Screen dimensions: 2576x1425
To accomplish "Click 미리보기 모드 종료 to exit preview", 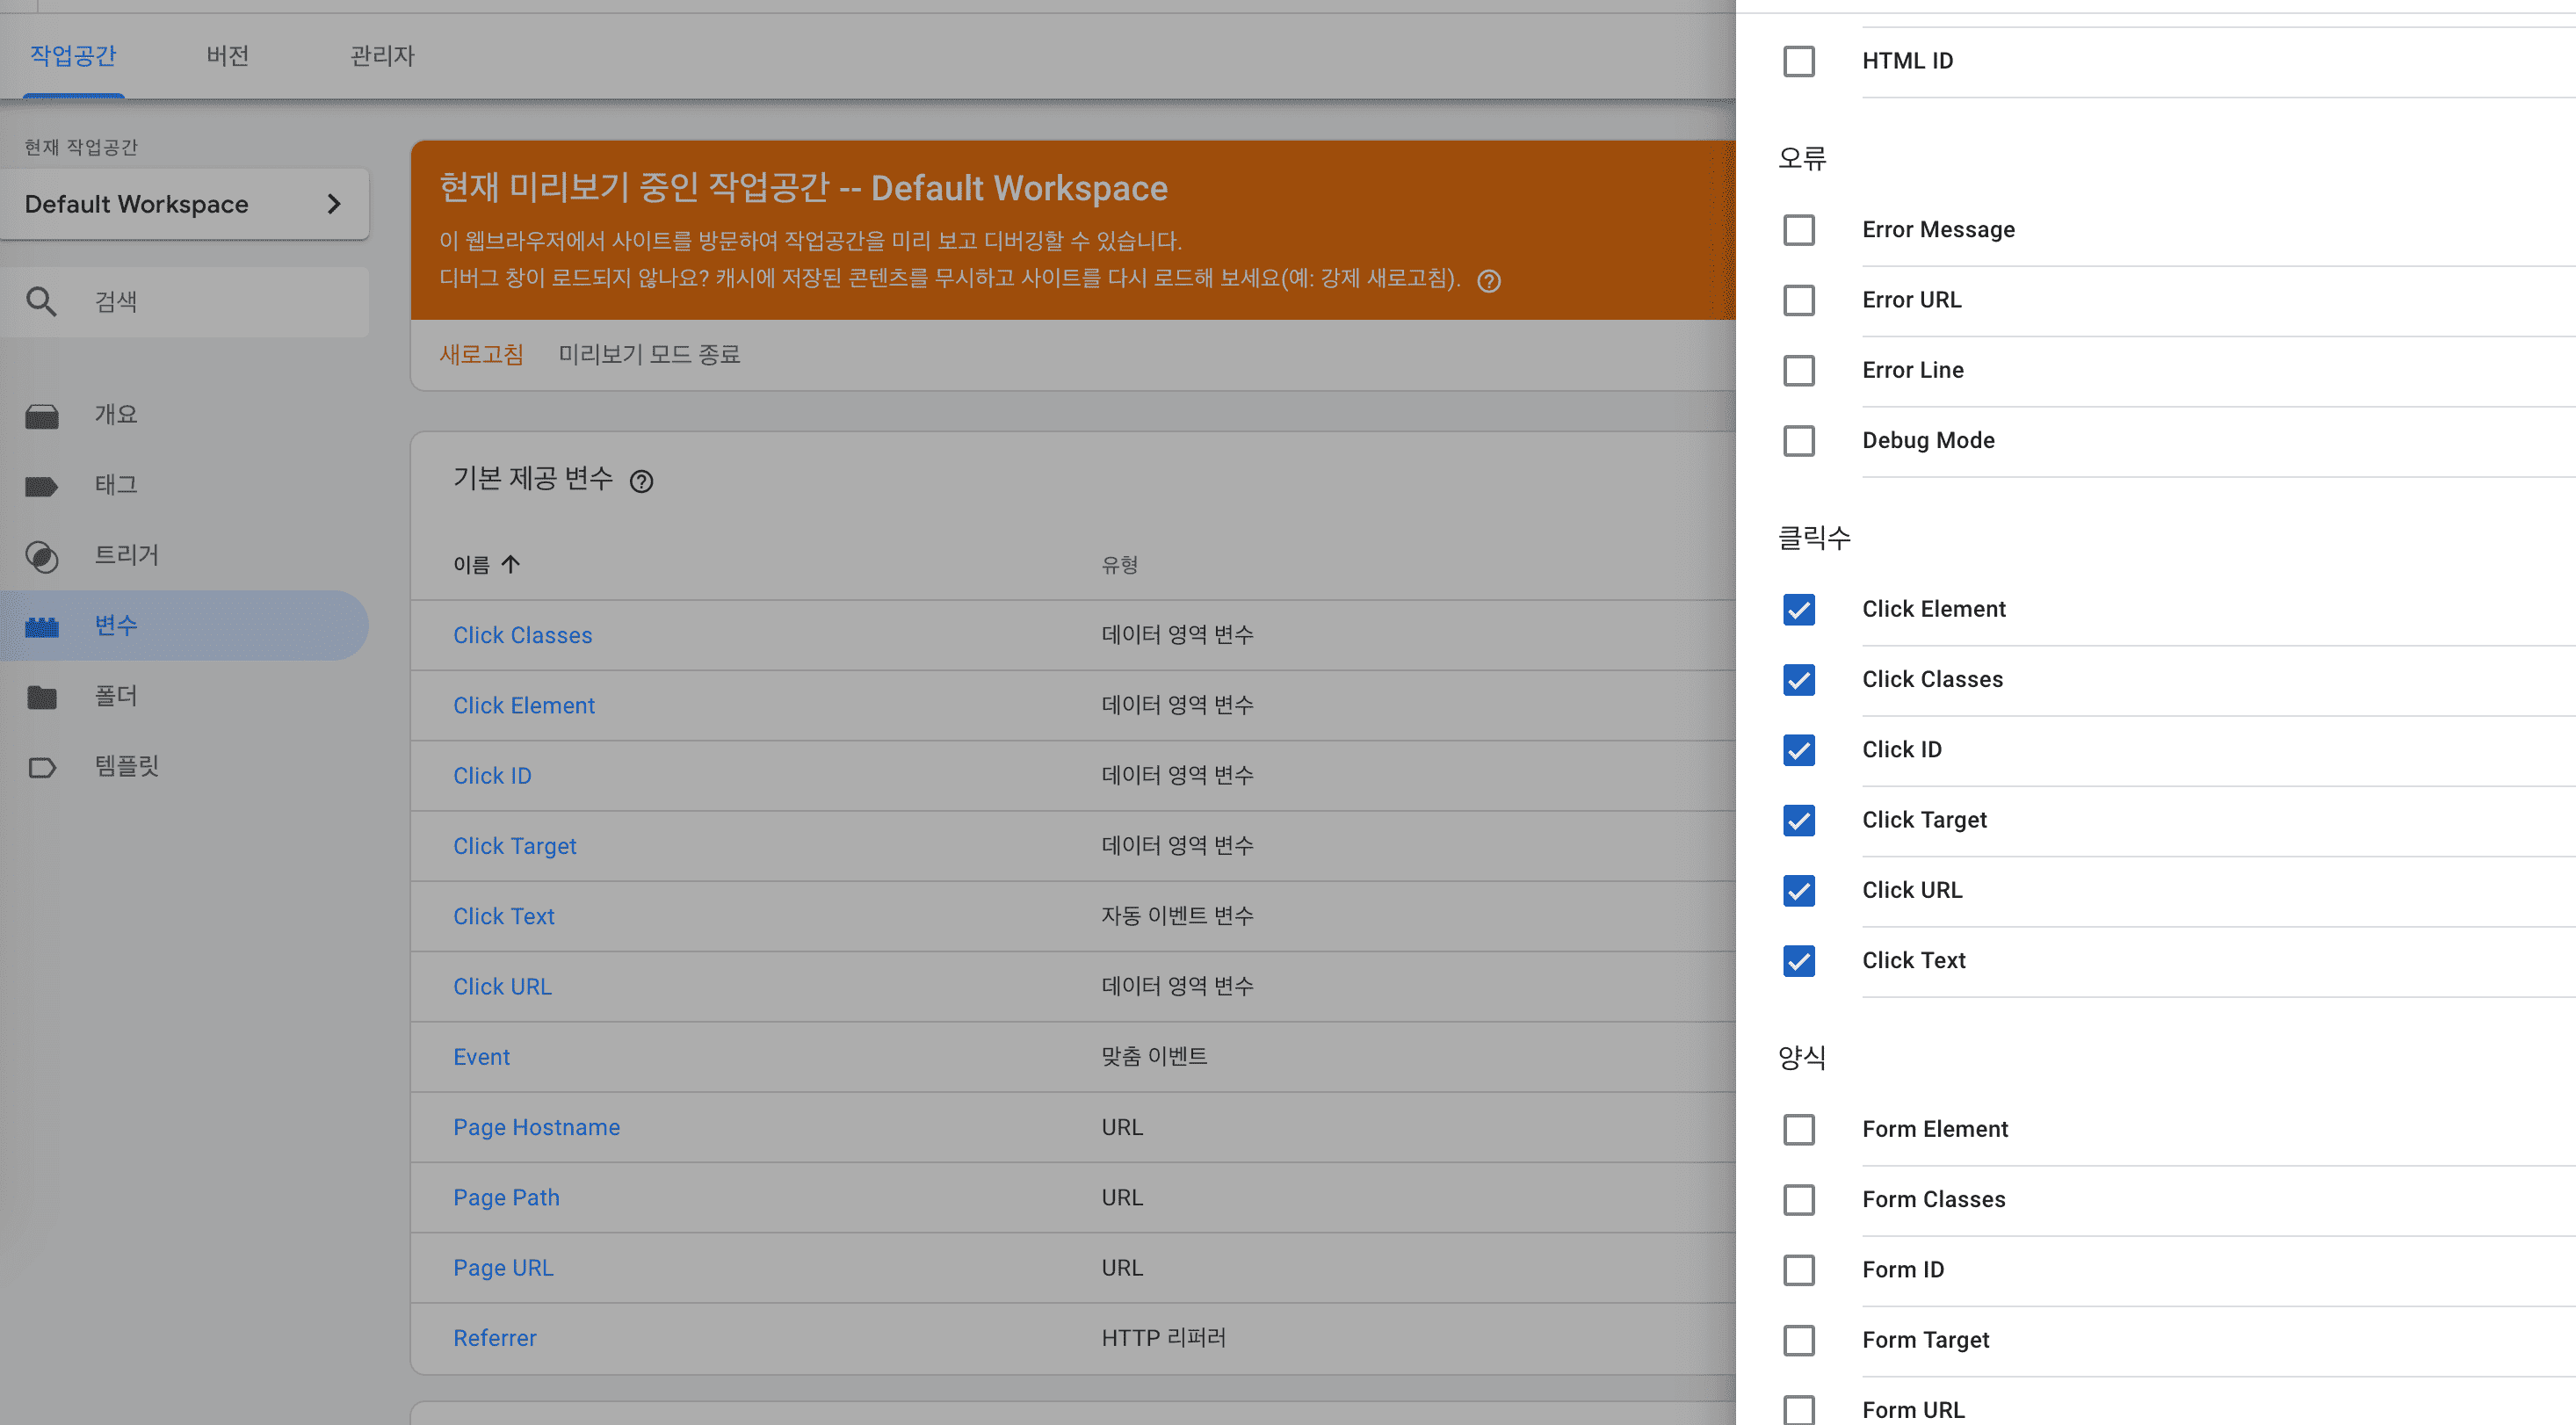I will pos(648,354).
